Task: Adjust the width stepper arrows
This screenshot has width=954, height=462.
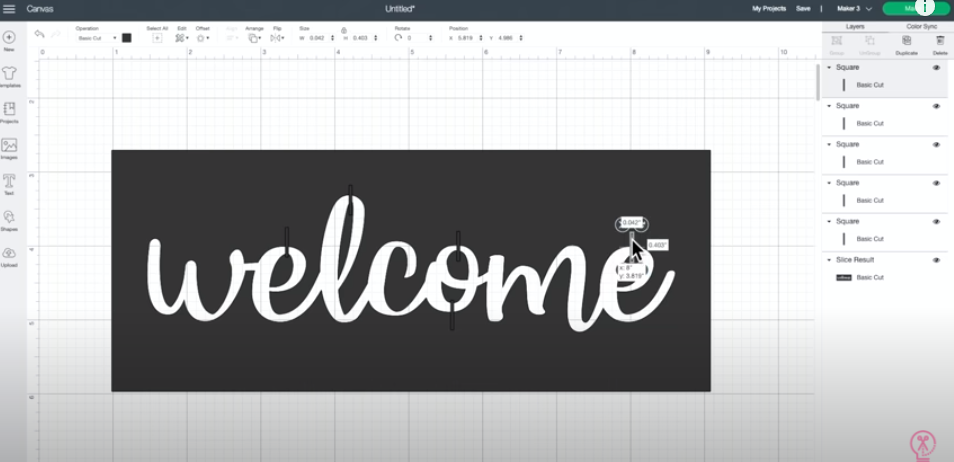Action: (332, 38)
